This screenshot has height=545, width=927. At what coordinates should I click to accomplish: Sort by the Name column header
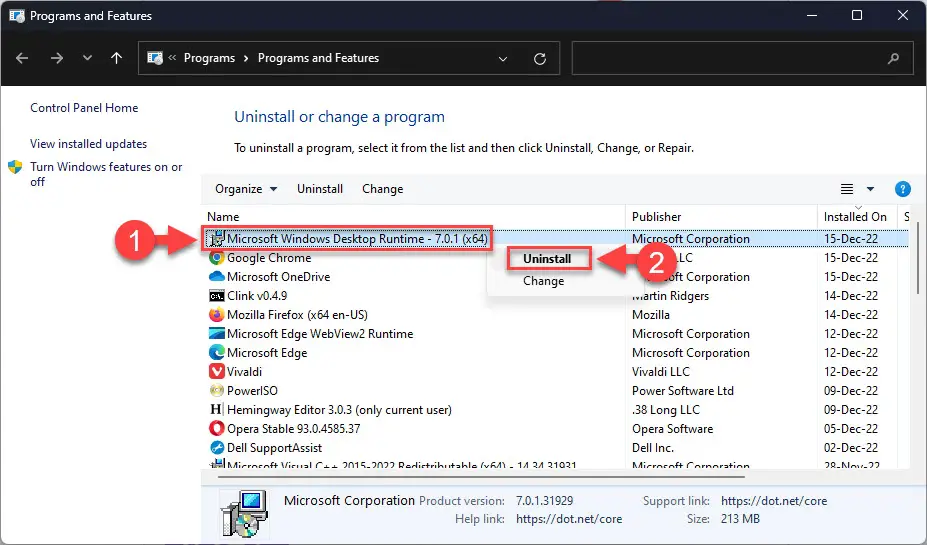[x=223, y=216]
